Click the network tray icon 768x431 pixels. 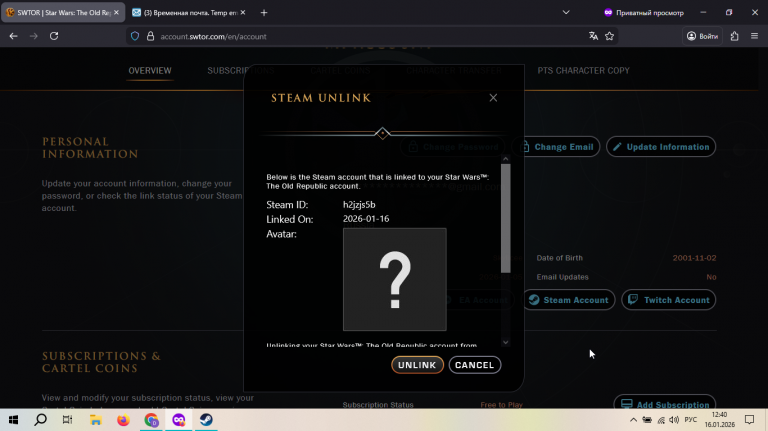(661, 420)
